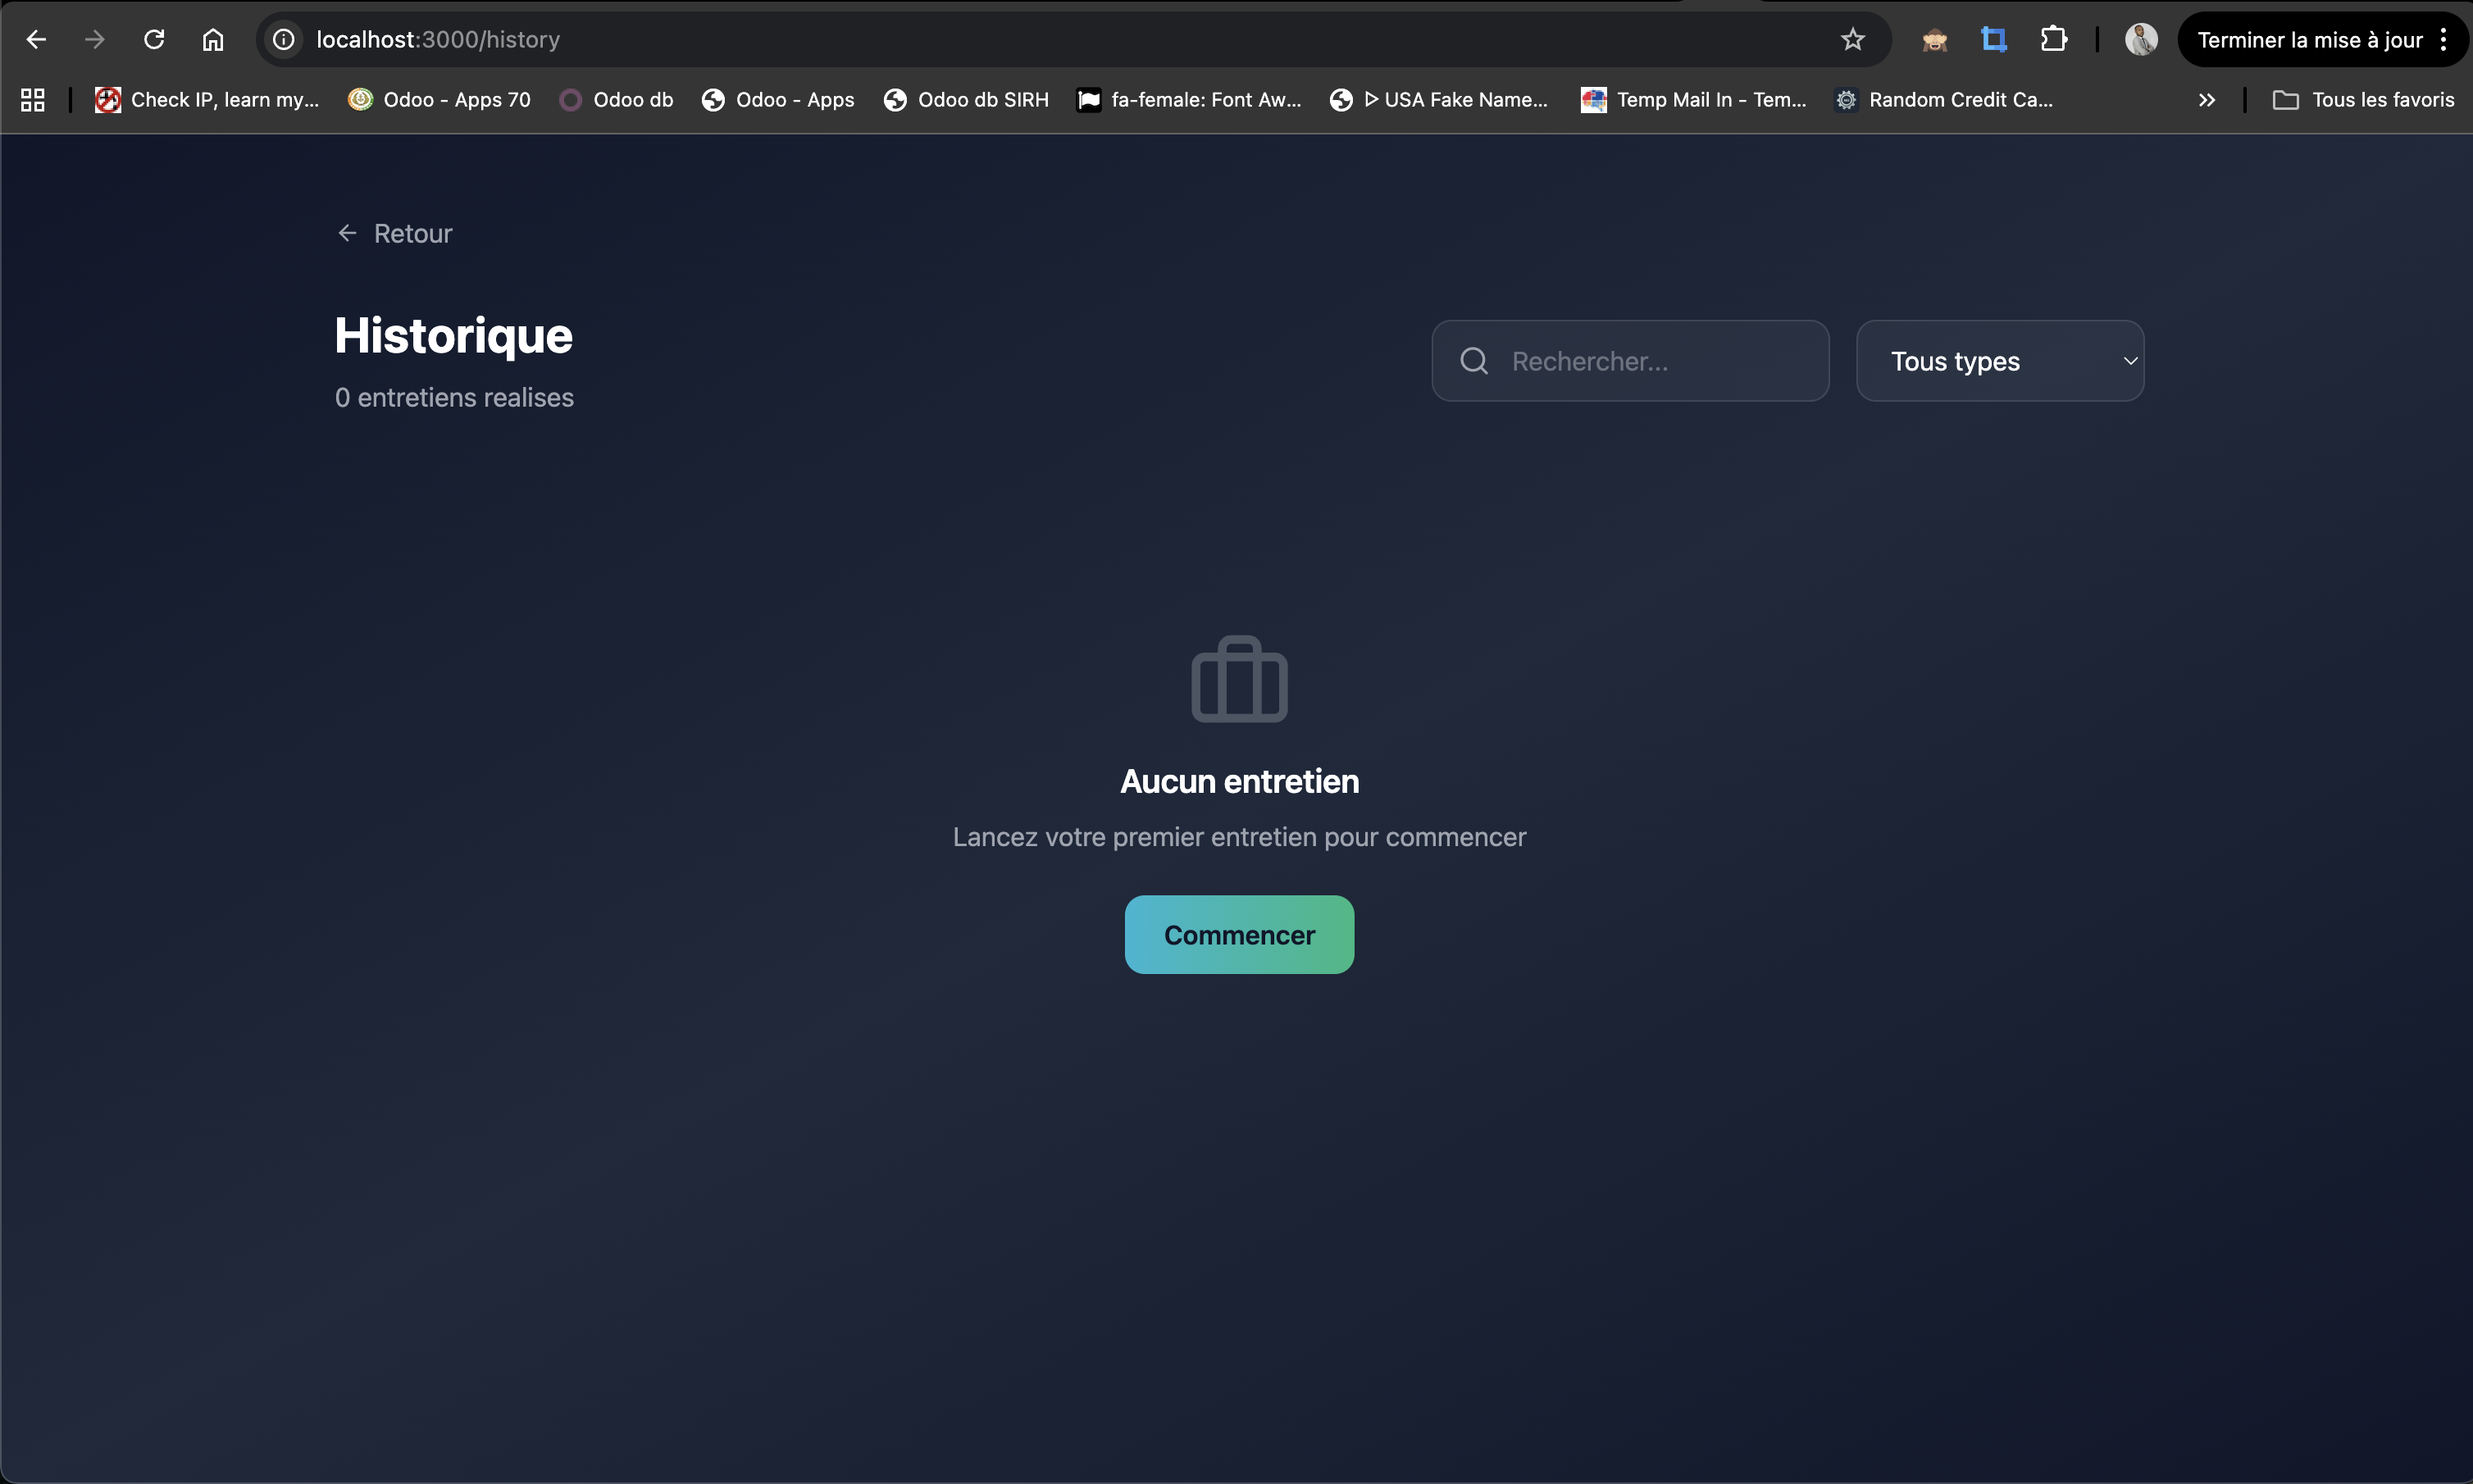The height and width of the screenshot is (1484, 2473).
Task: Open Odoo db SIRH bookmark
Action: pyautogui.click(x=966, y=99)
